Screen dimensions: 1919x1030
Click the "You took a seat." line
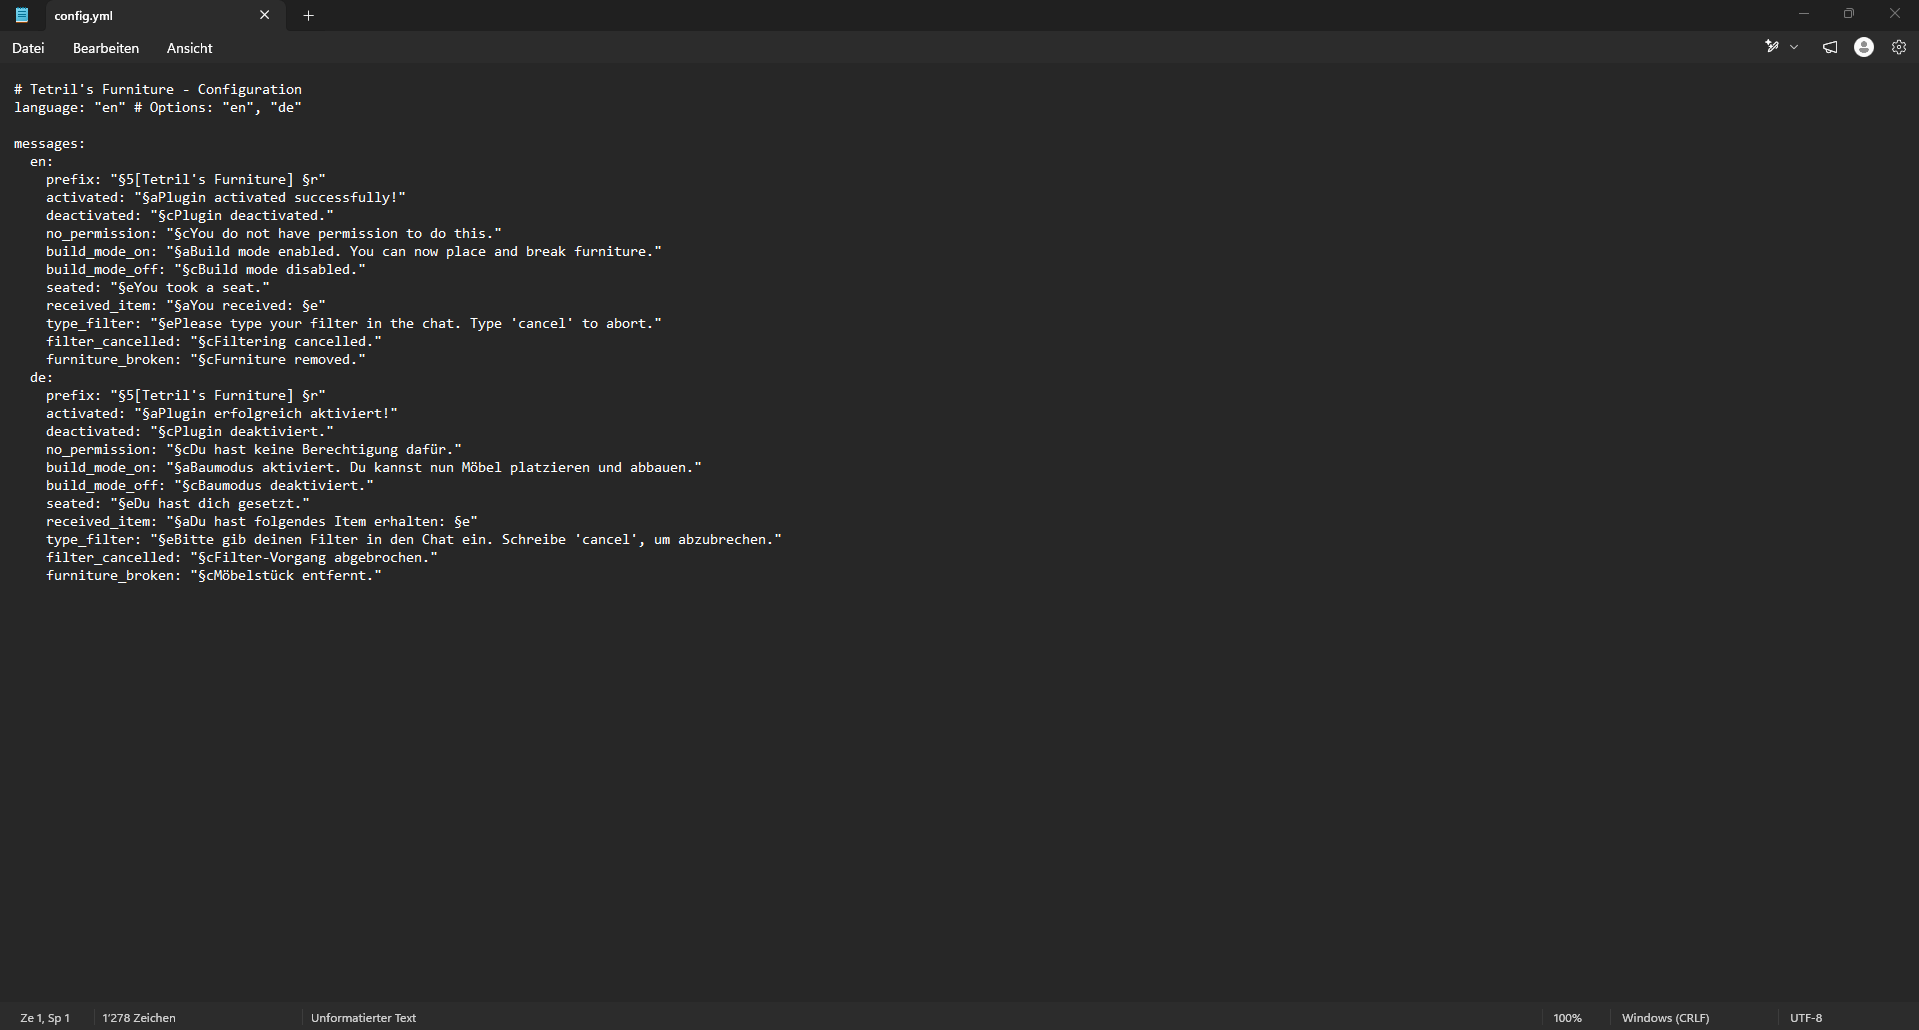158,287
